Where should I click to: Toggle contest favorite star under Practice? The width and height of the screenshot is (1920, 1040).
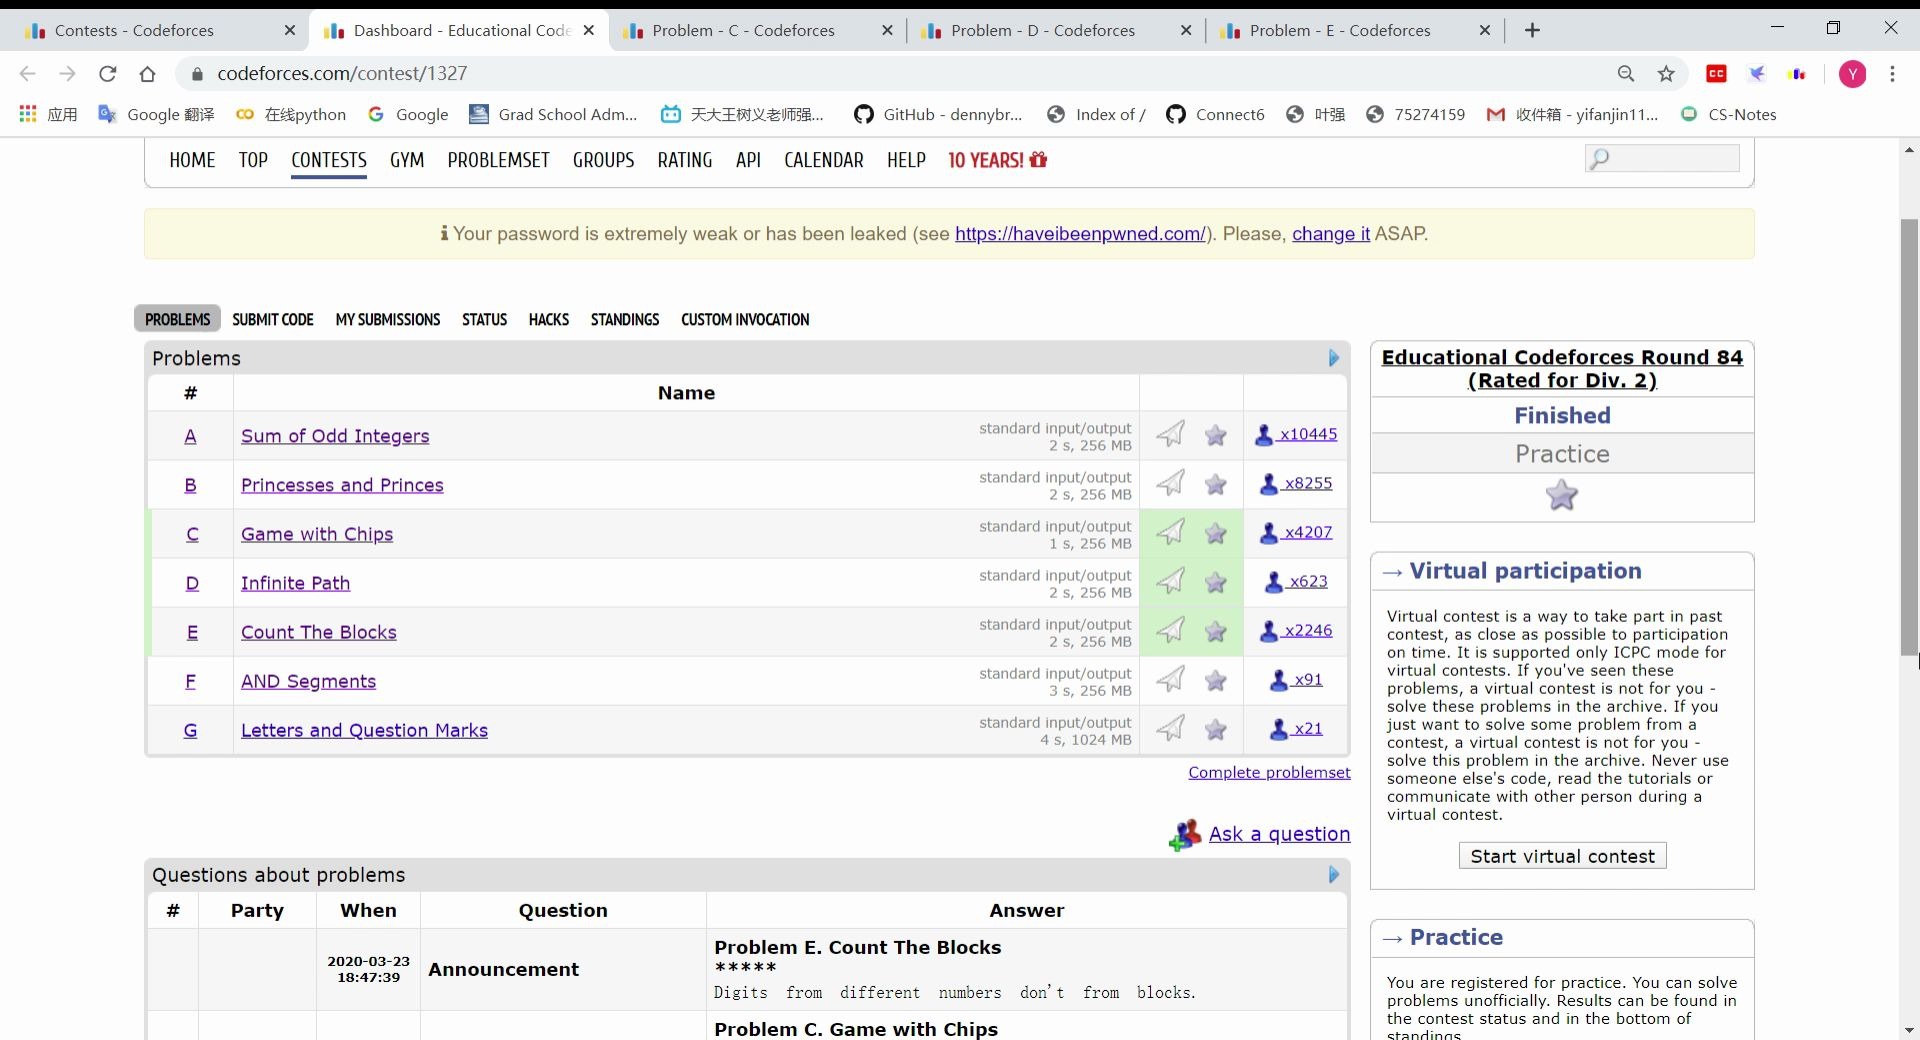click(x=1562, y=495)
